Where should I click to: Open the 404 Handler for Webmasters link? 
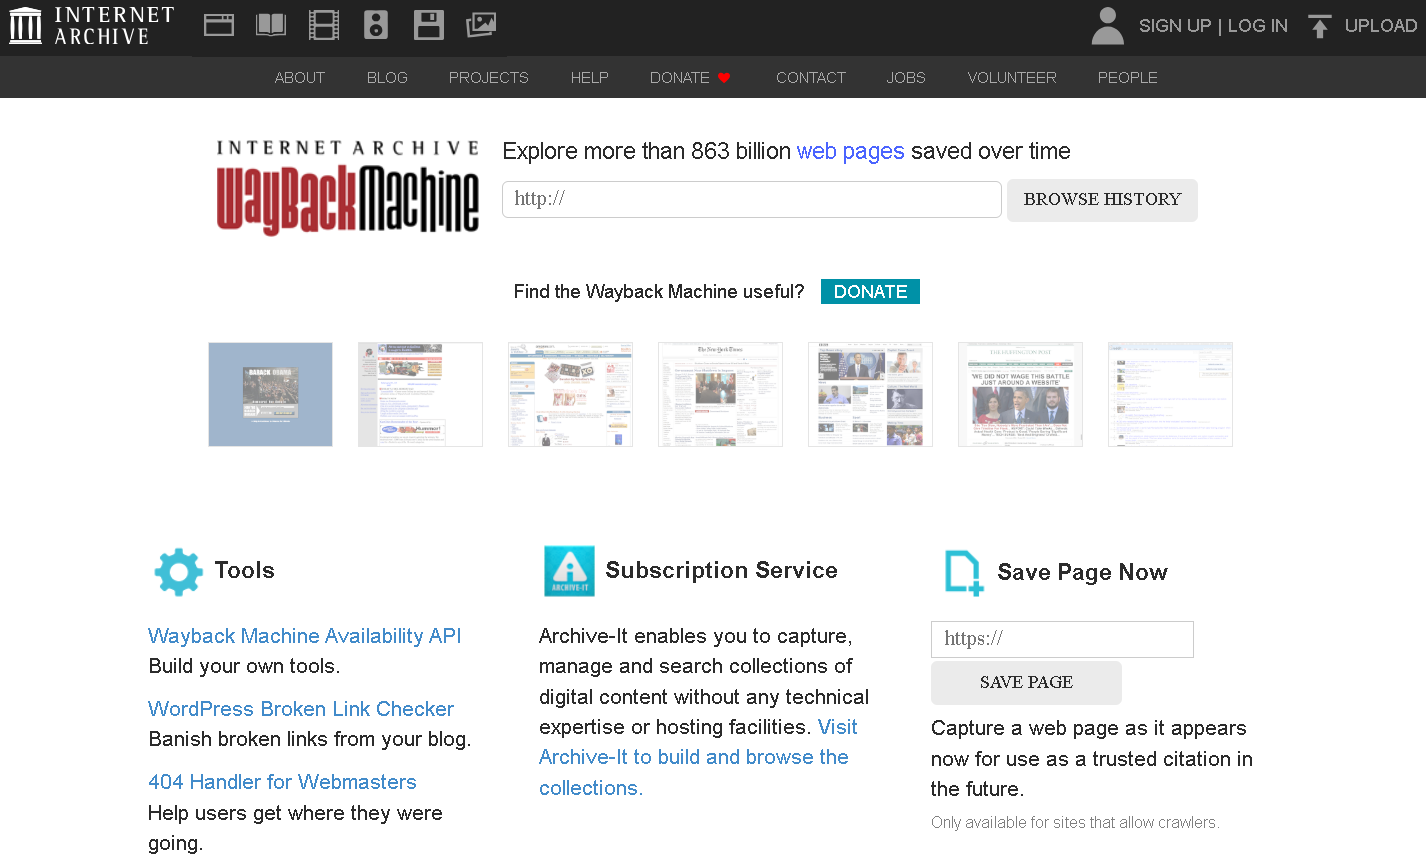pos(282,782)
